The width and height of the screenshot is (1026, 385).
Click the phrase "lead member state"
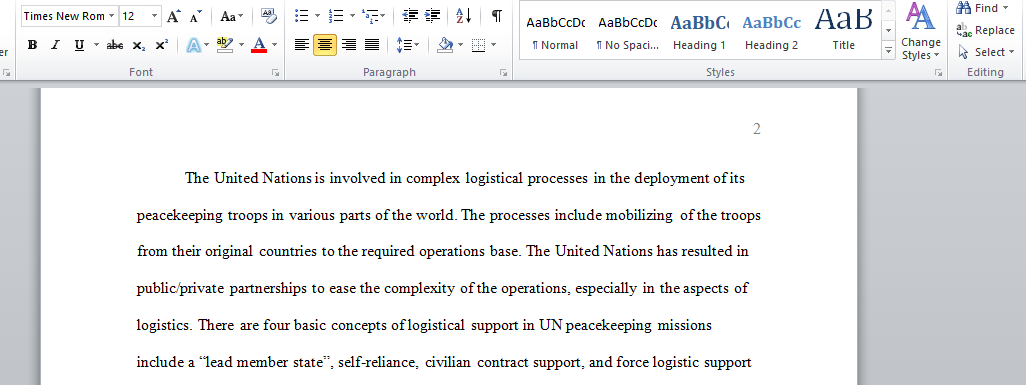coord(261,362)
